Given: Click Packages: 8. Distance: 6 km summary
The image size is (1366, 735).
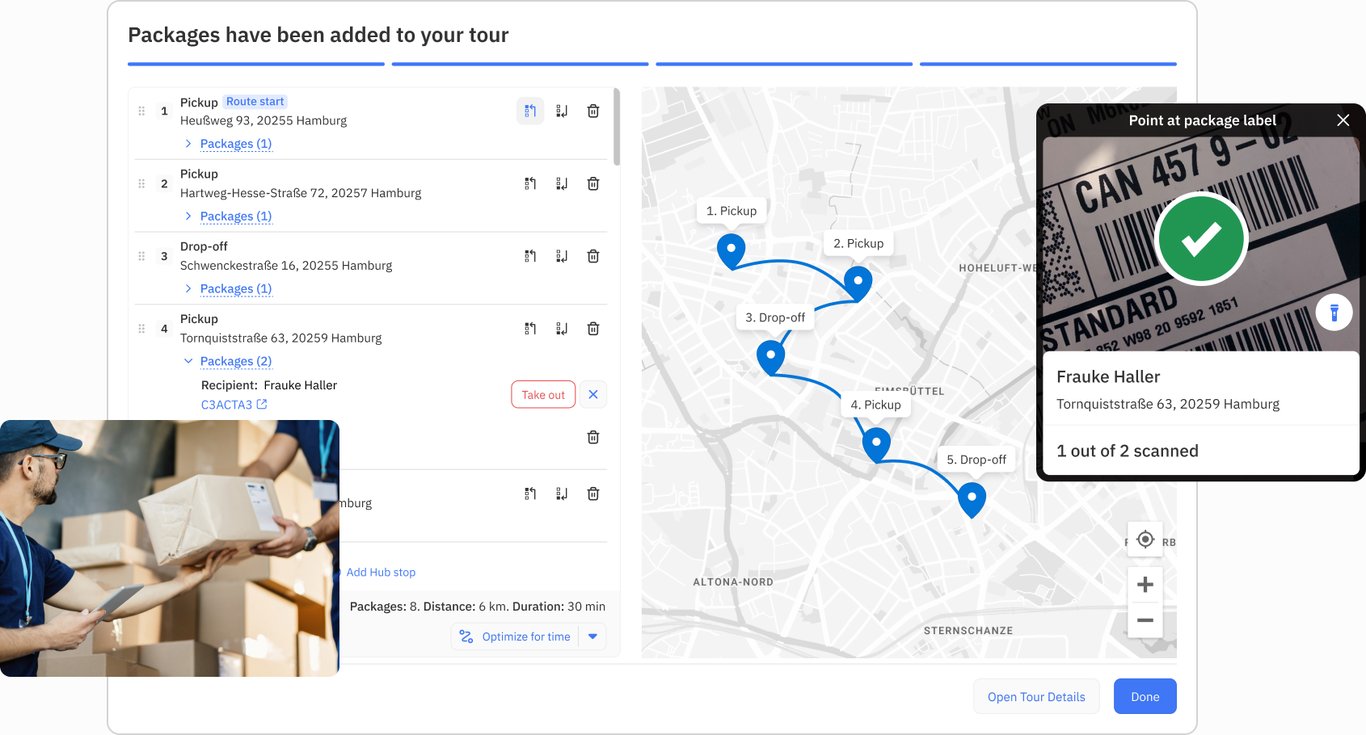Looking at the screenshot, I should pyautogui.click(x=477, y=606).
